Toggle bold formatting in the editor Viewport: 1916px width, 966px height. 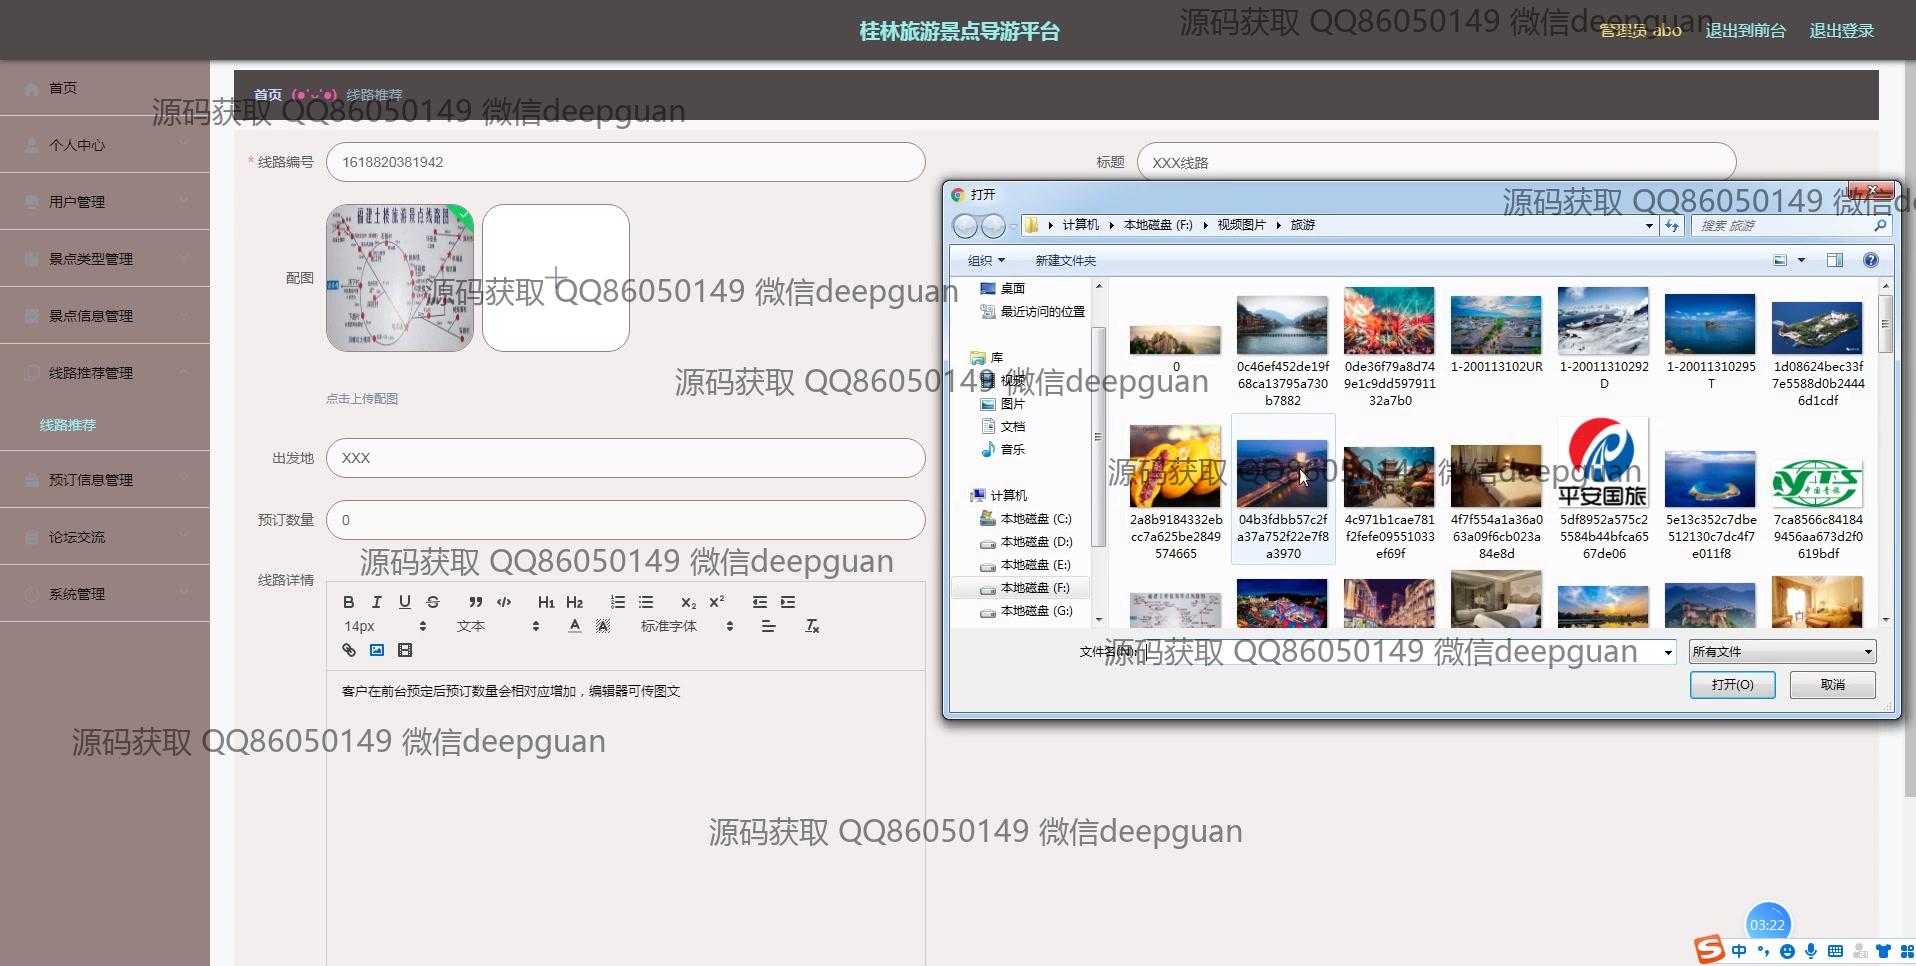click(348, 602)
